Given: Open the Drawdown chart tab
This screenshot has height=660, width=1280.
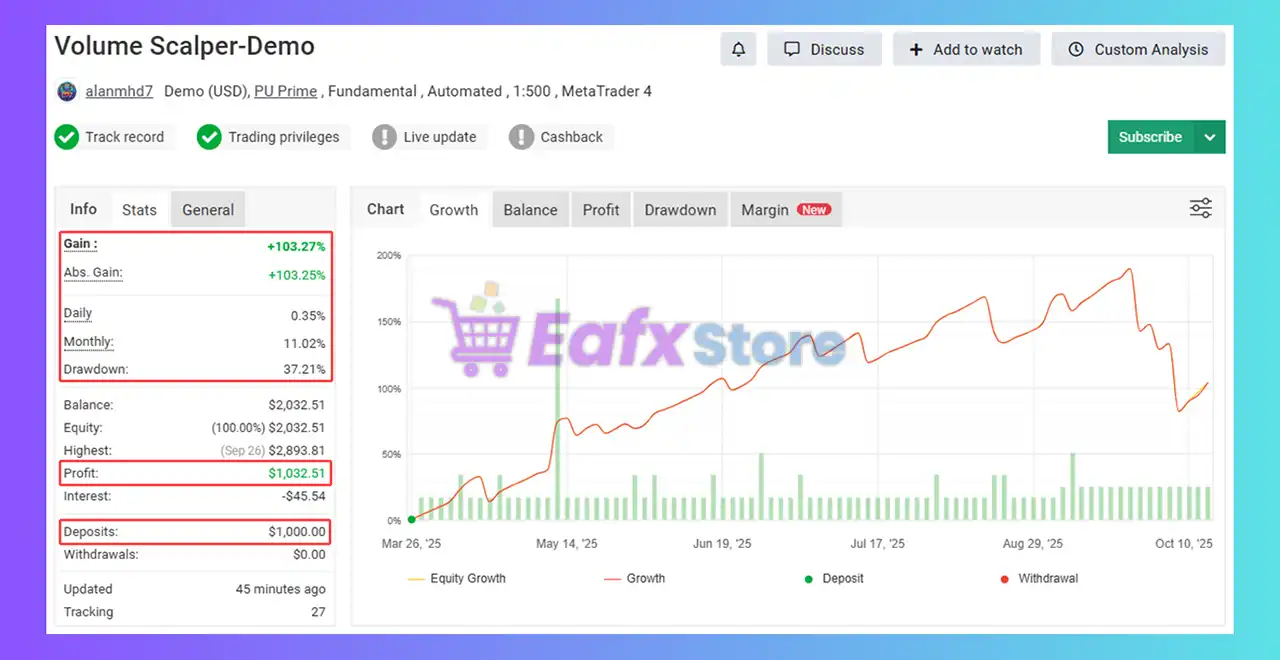Looking at the screenshot, I should 680,210.
